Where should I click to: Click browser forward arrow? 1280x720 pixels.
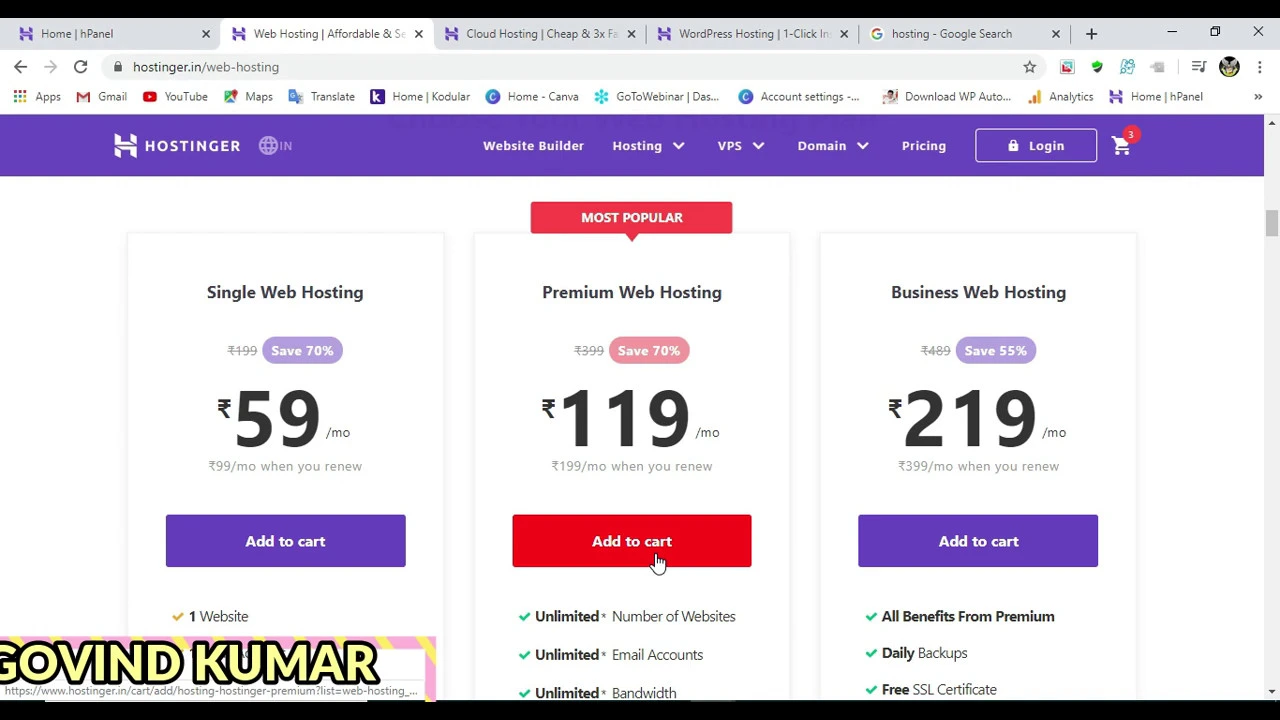pyautogui.click(x=50, y=67)
